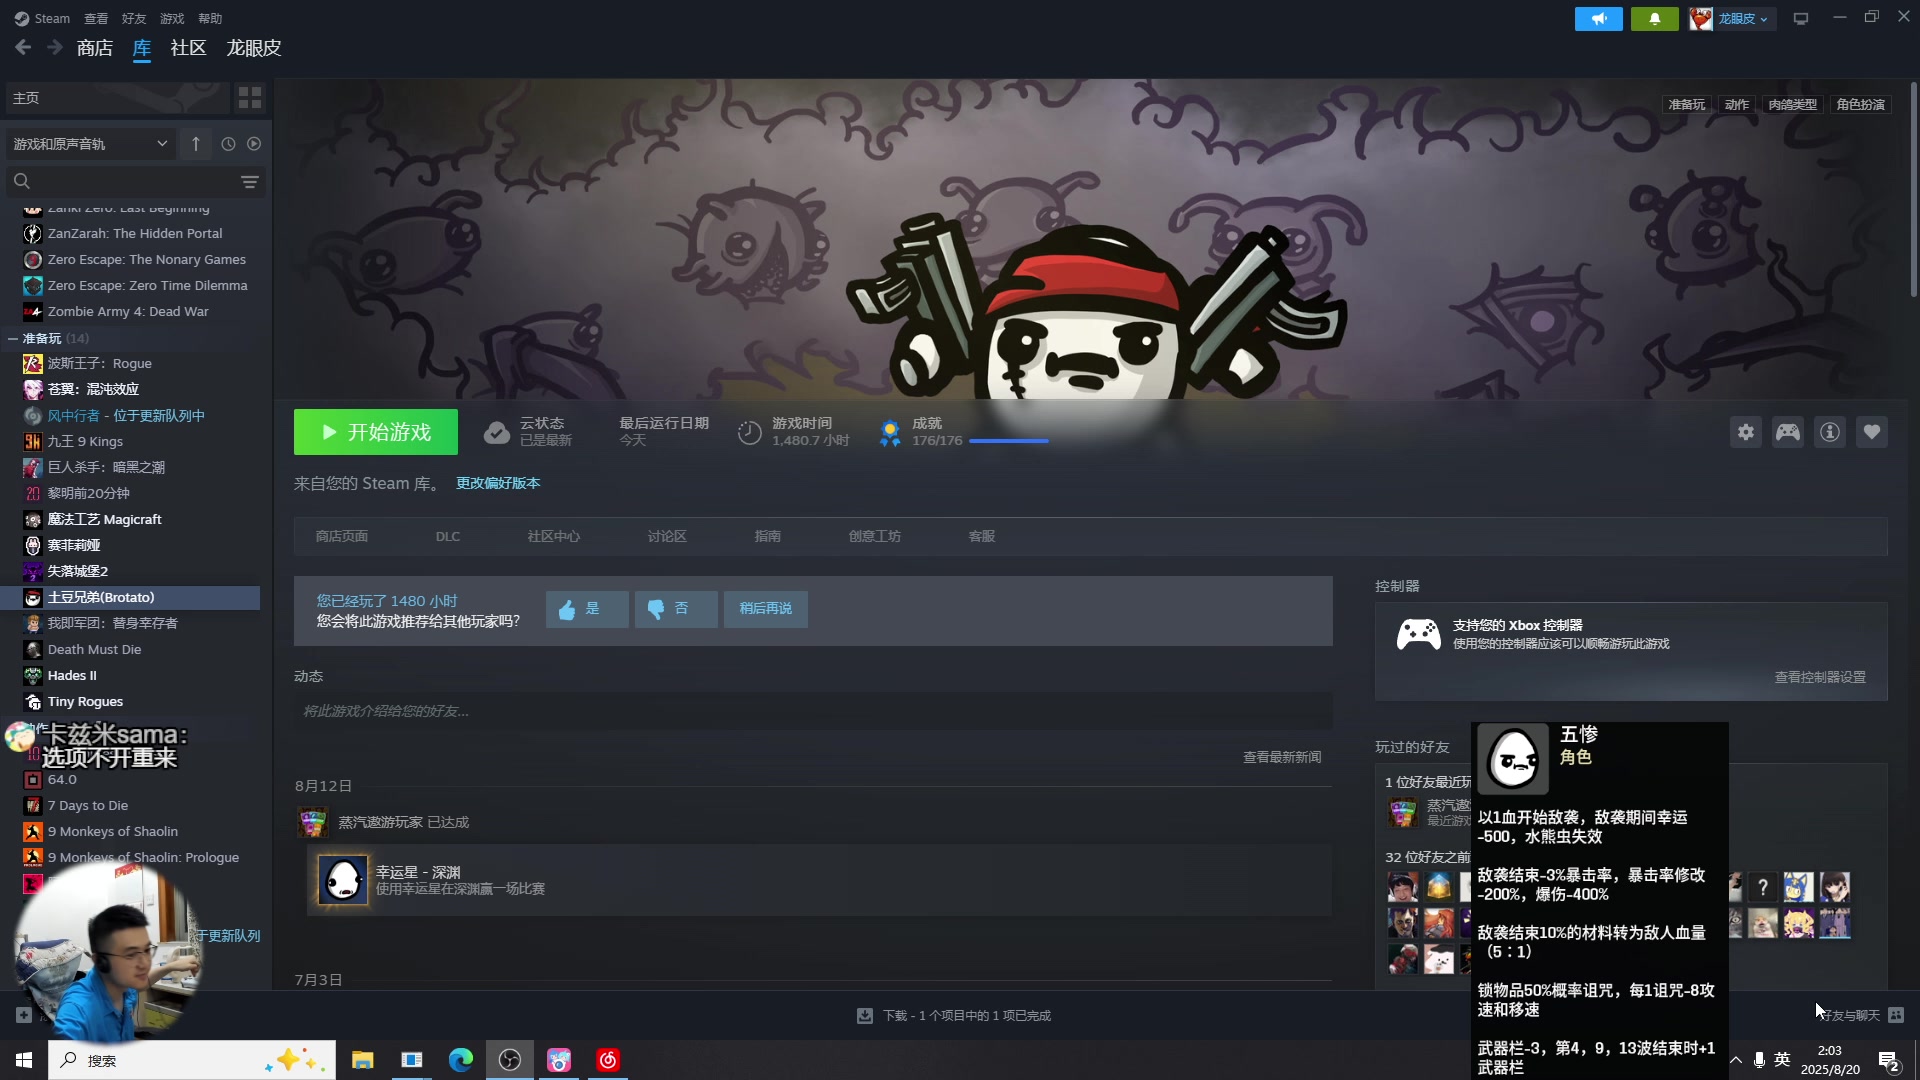This screenshot has height=1080, width=1920.
Task: Click the achievements progress bar
Action: (1009, 441)
